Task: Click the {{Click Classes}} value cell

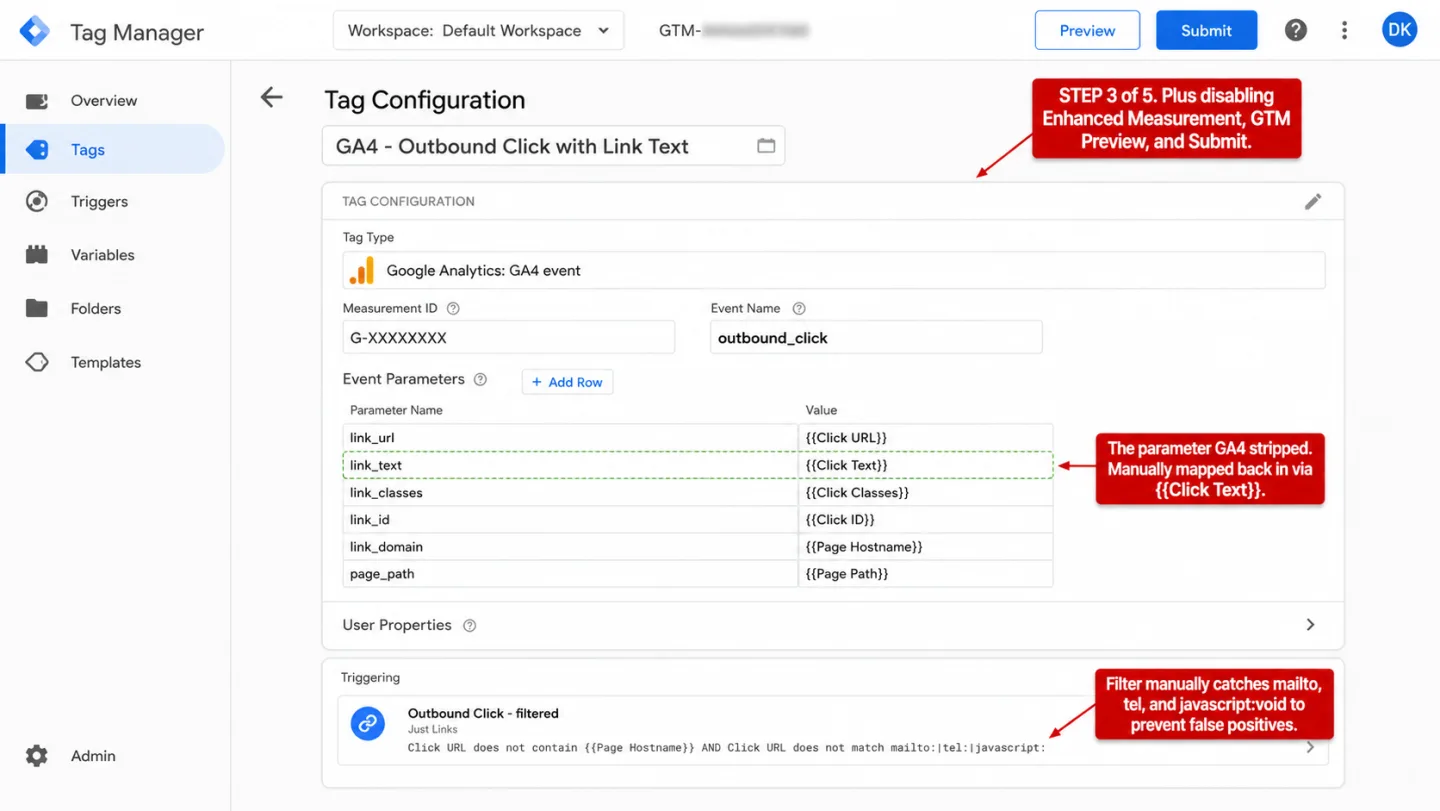Action: point(926,493)
